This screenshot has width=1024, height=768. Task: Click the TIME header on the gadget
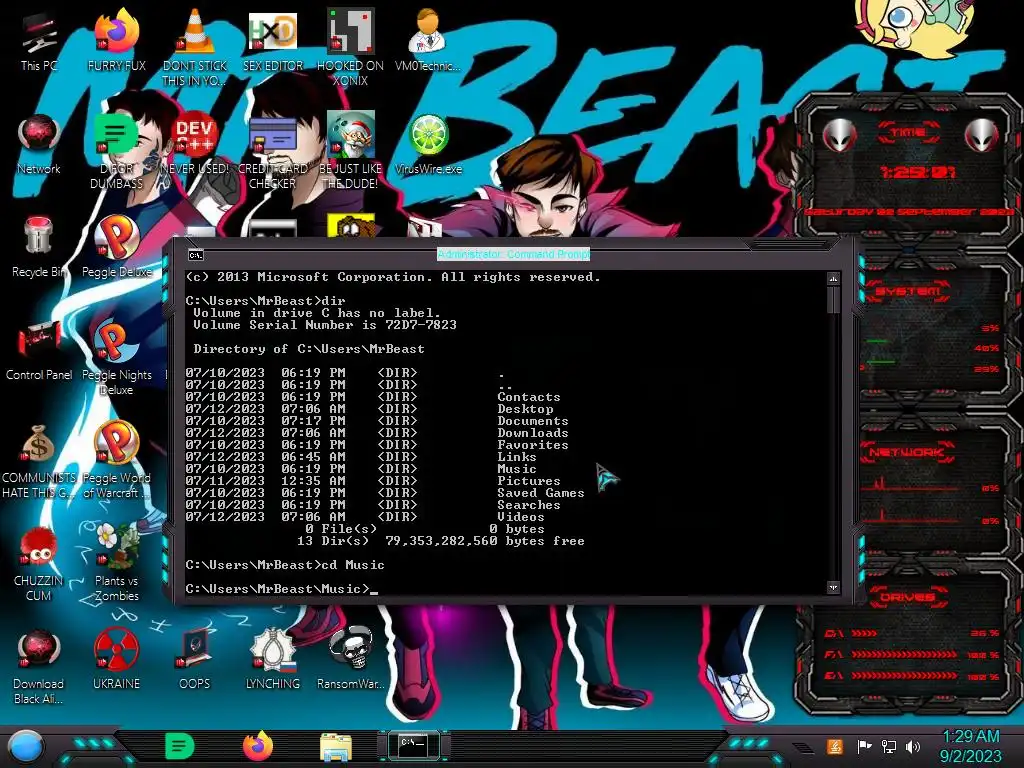click(907, 133)
